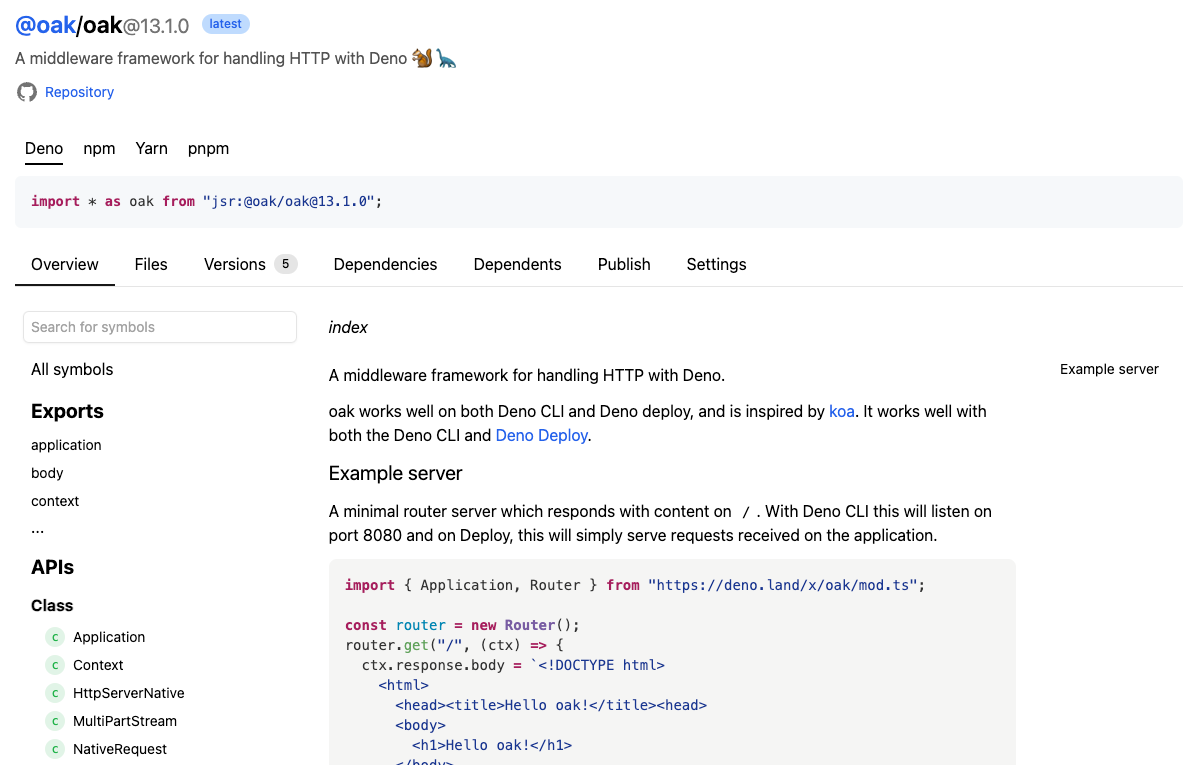Image resolution: width=1199 pixels, height=765 pixels.
Task: Switch to the npm install tab
Action: 99,148
